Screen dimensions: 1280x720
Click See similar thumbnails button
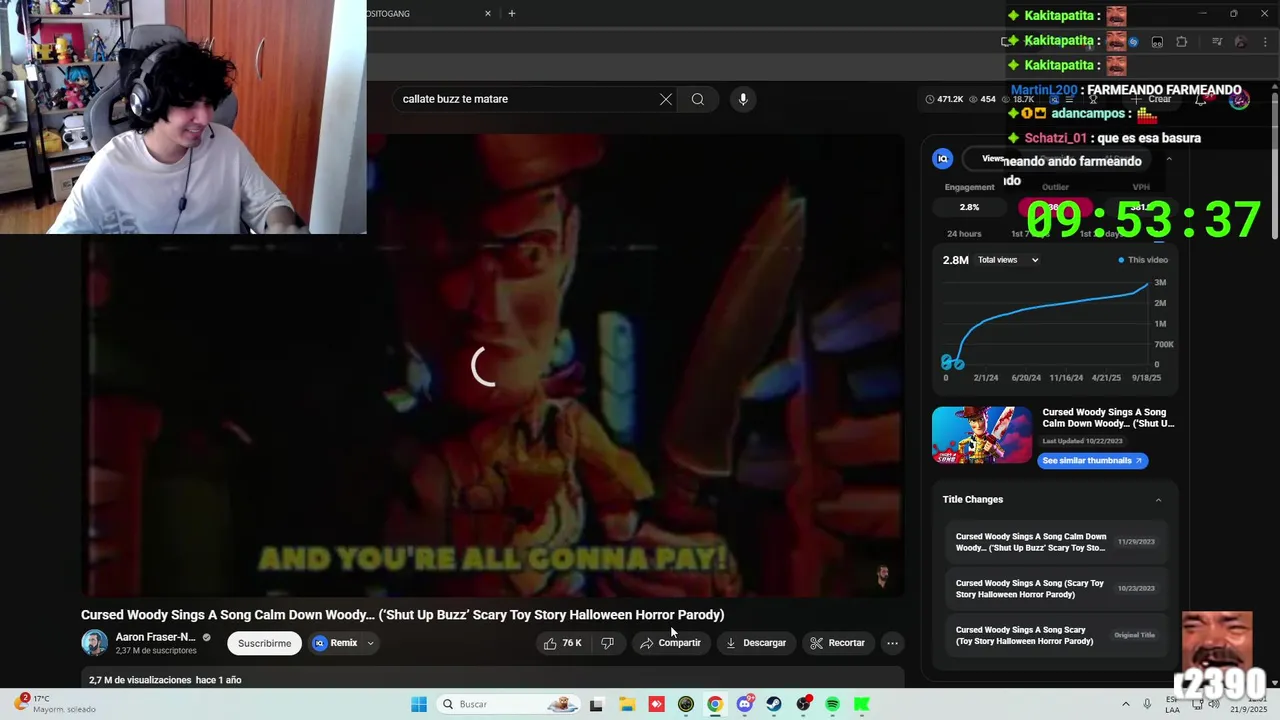(x=1092, y=461)
